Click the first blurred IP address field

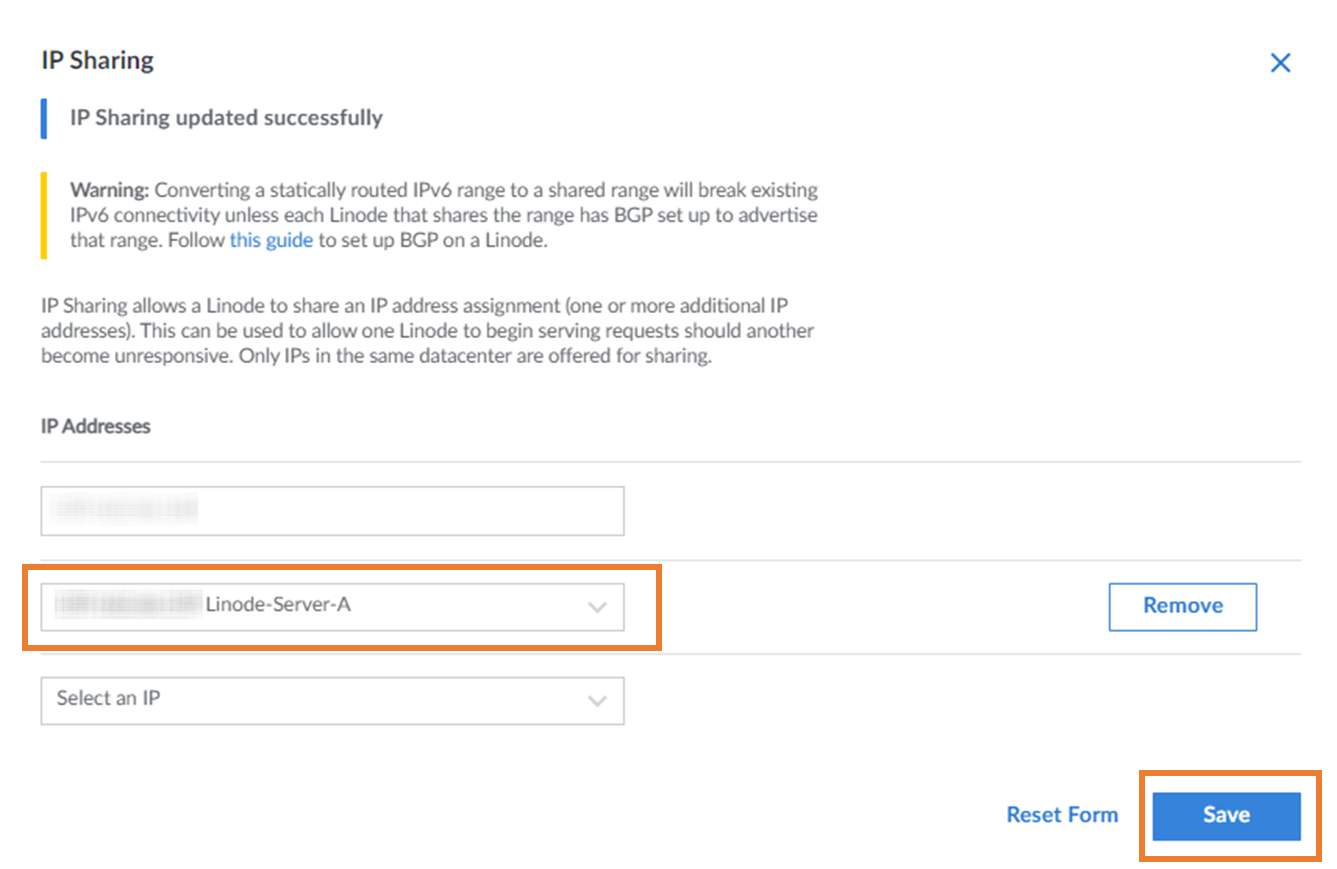click(332, 511)
